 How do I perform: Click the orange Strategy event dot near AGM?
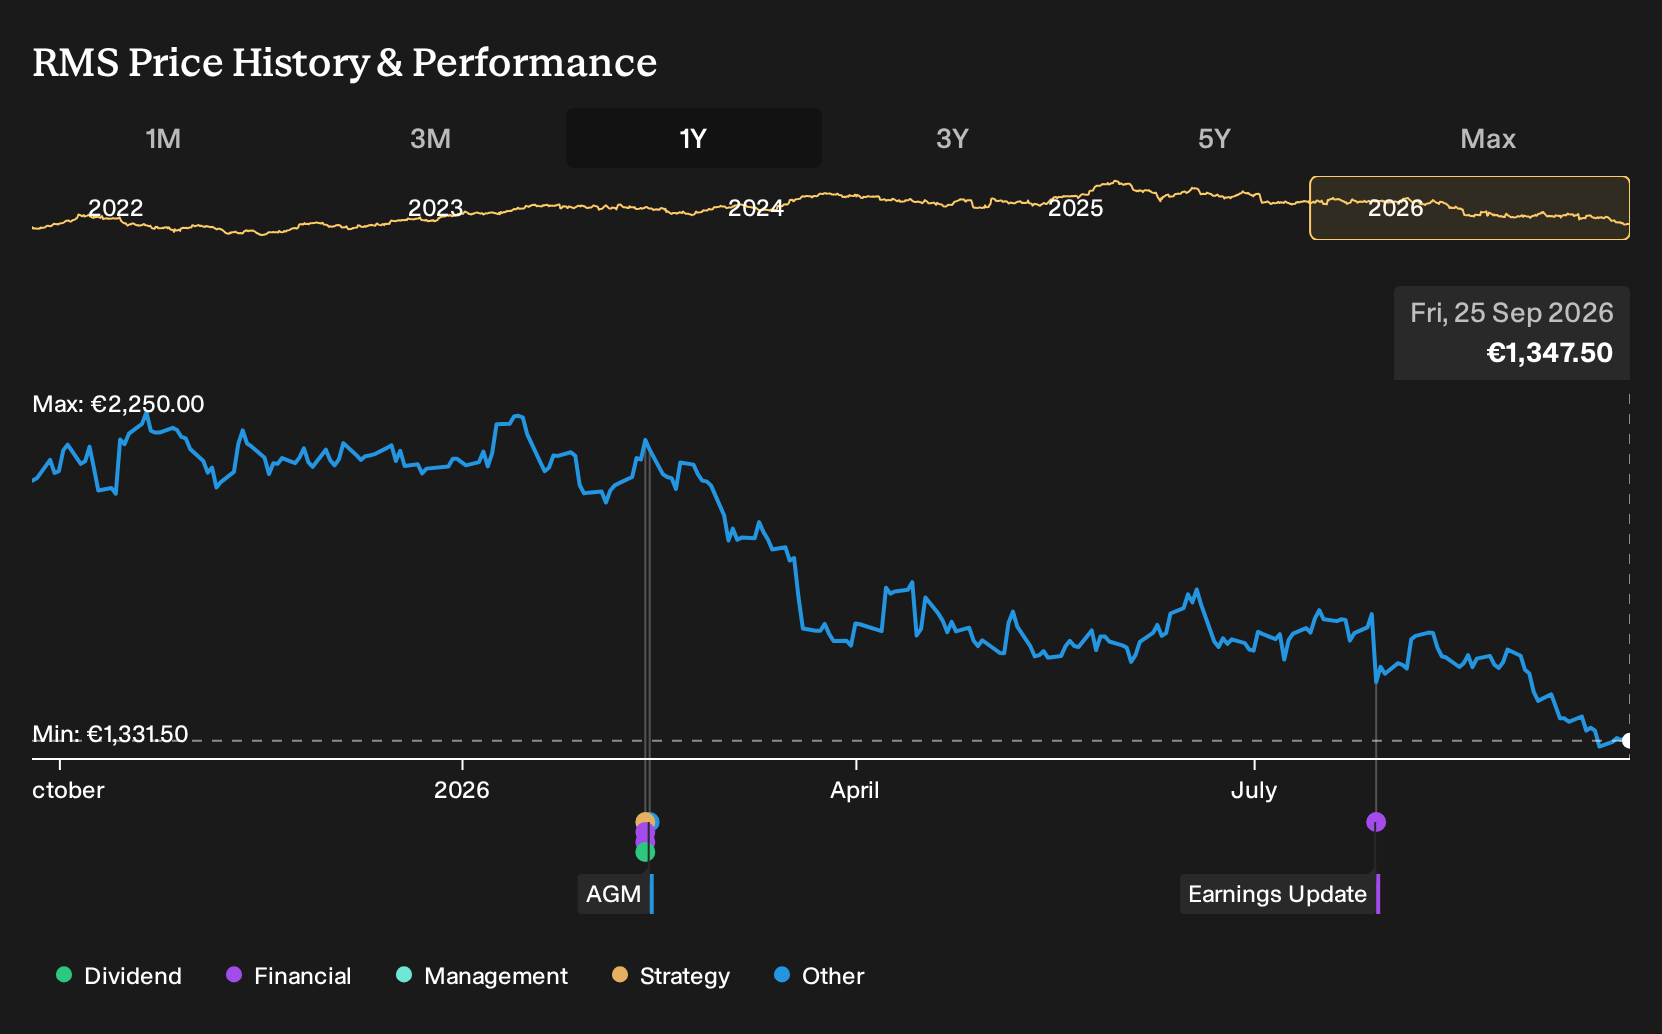[644, 821]
